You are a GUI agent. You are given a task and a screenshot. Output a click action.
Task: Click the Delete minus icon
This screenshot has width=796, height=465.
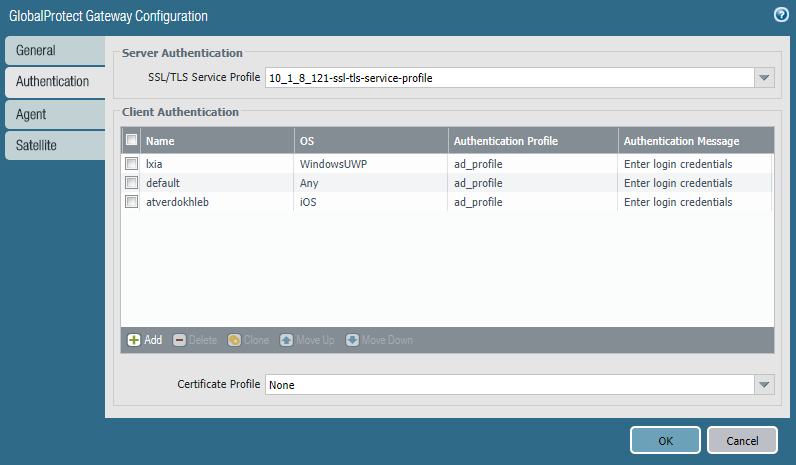(x=180, y=340)
